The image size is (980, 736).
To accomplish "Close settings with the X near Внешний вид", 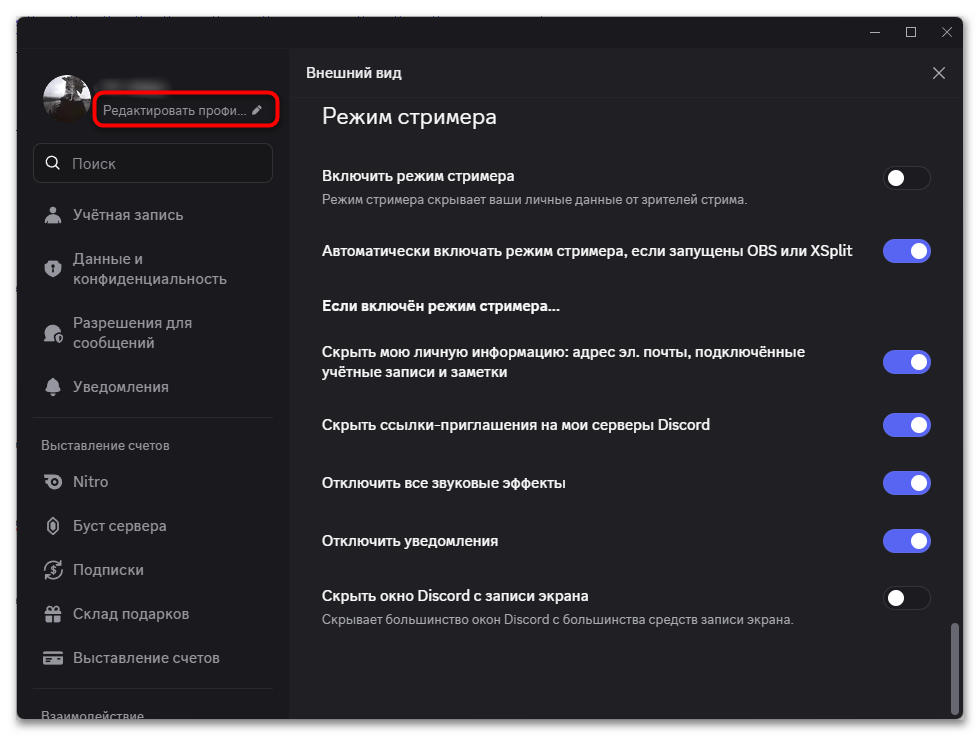I will click(x=939, y=73).
